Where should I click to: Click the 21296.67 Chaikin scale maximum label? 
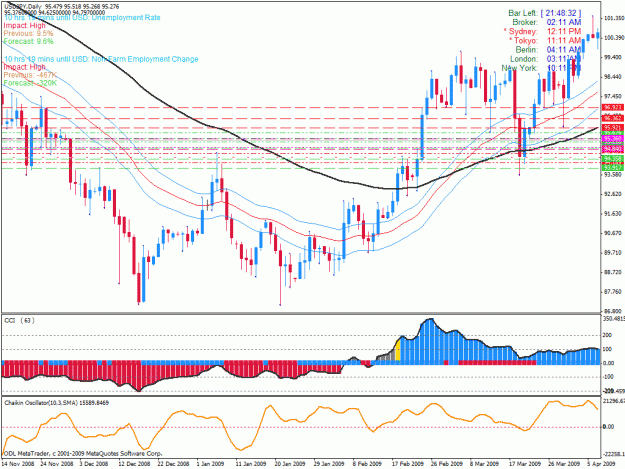(x=614, y=400)
